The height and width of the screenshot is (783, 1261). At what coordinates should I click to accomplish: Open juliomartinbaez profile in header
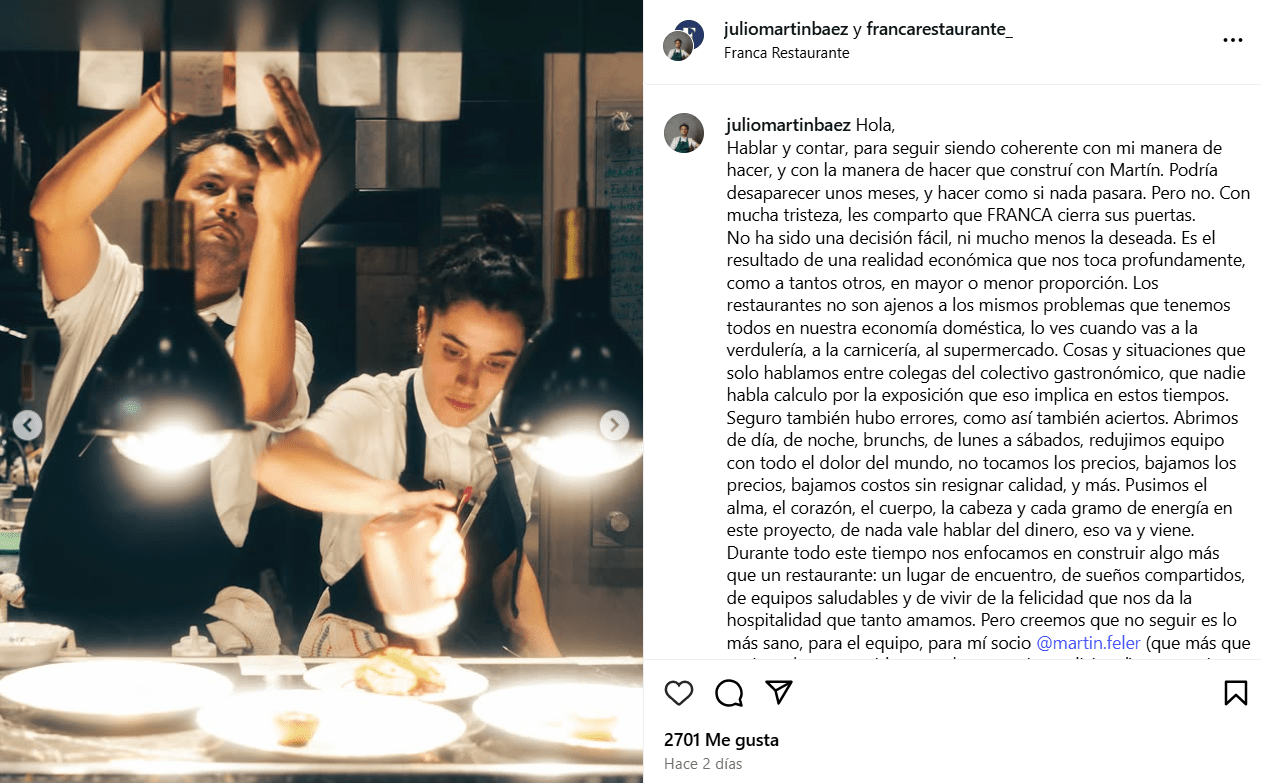click(x=786, y=30)
